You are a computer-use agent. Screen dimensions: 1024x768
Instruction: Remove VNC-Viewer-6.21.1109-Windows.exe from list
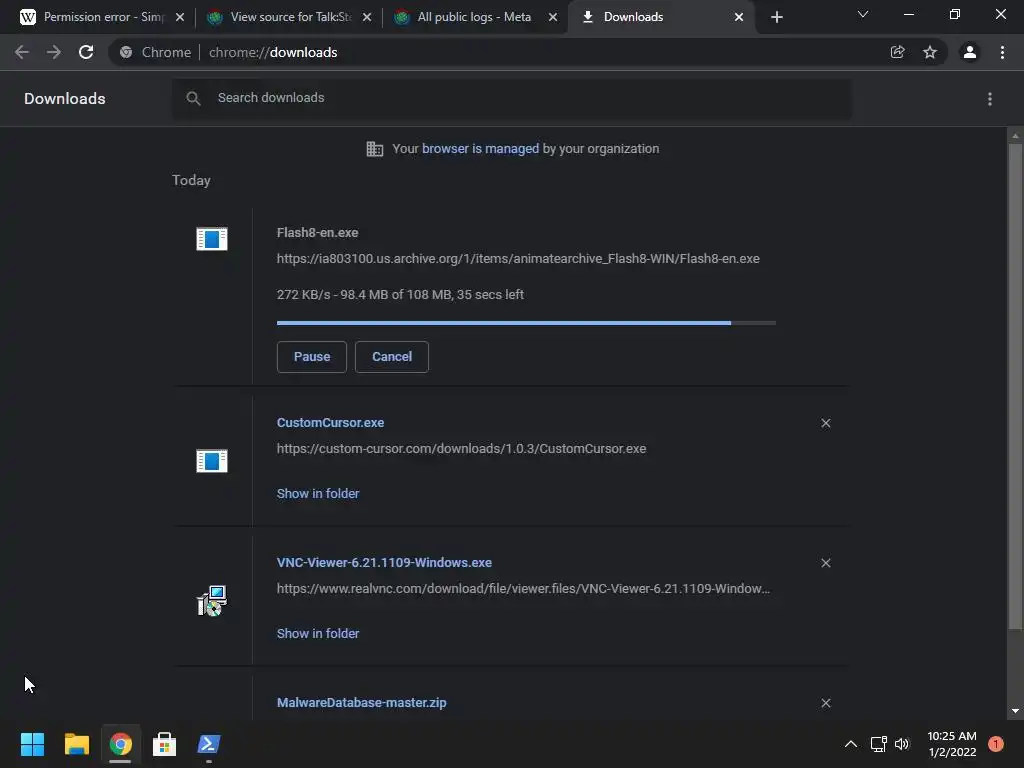click(826, 563)
